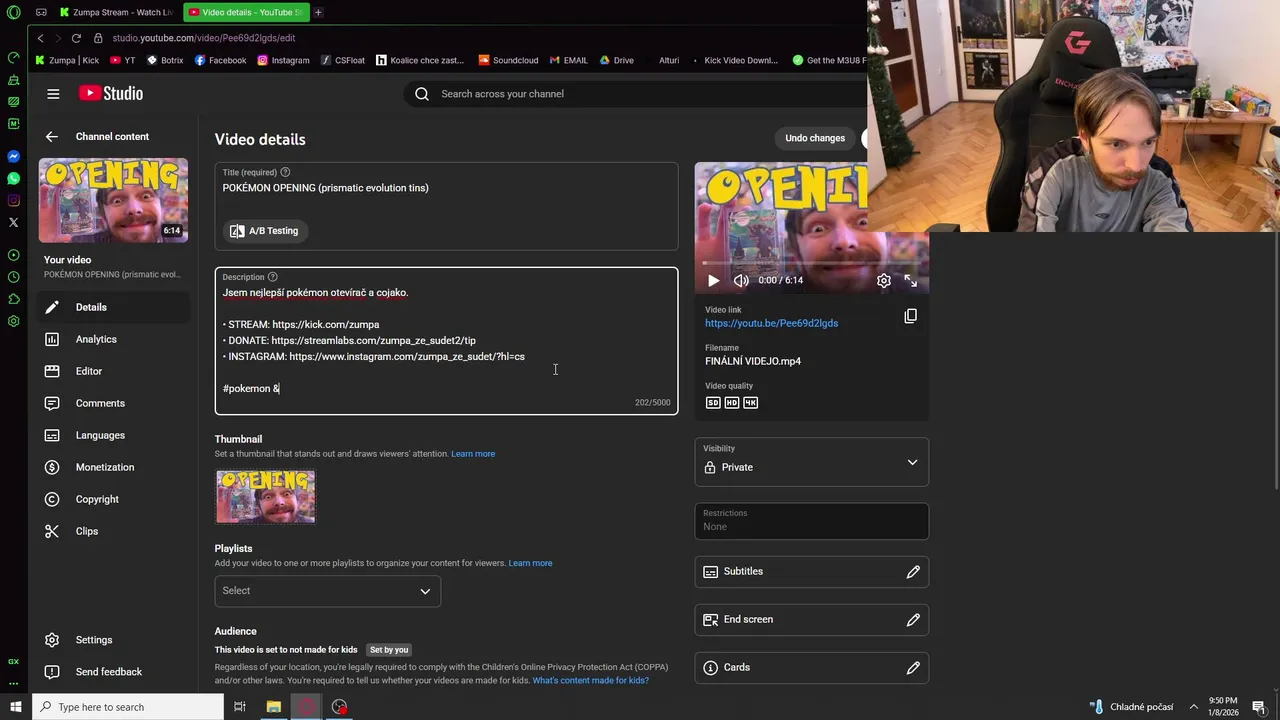Open Zumpa | Kick bookmark
This screenshot has height=720, width=1280.
(x=67, y=60)
